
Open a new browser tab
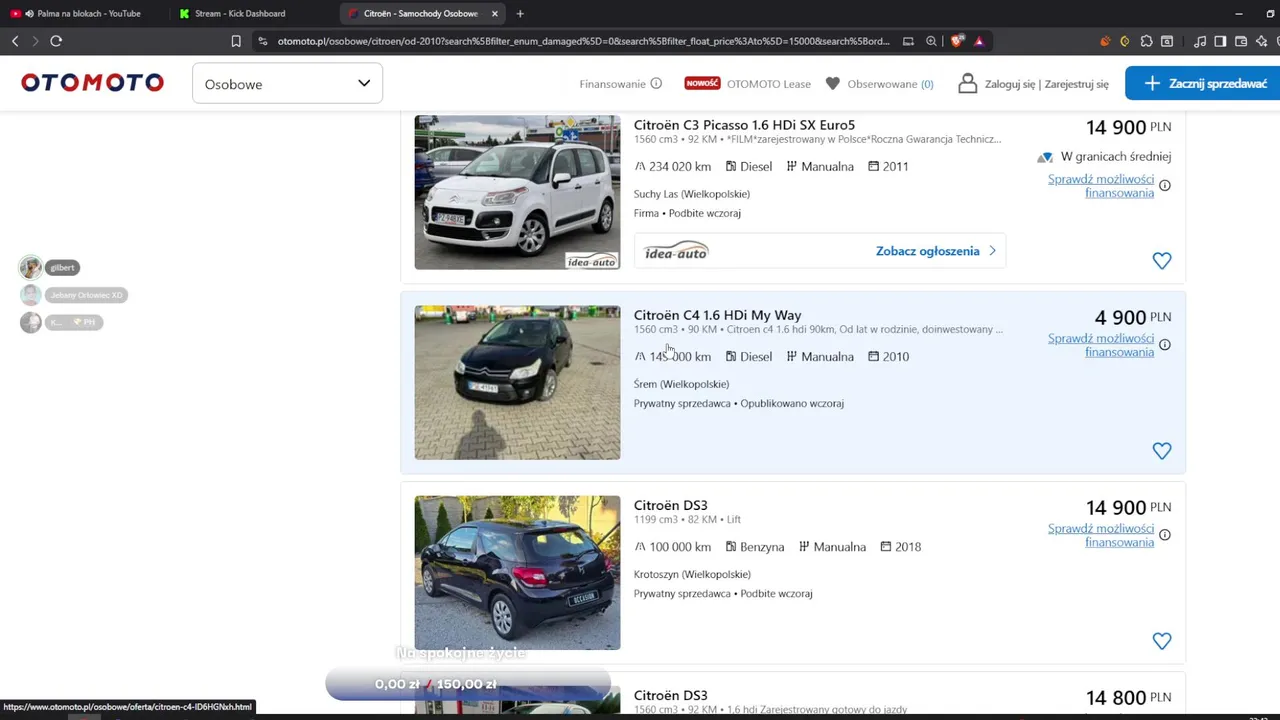tap(520, 14)
